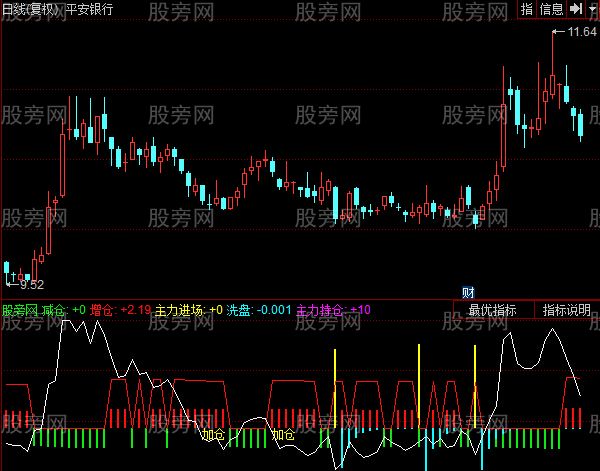This screenshot has width=600, height=471.
Task: Click the 日线(复权) period label
Action: click(x=31, y=9)
